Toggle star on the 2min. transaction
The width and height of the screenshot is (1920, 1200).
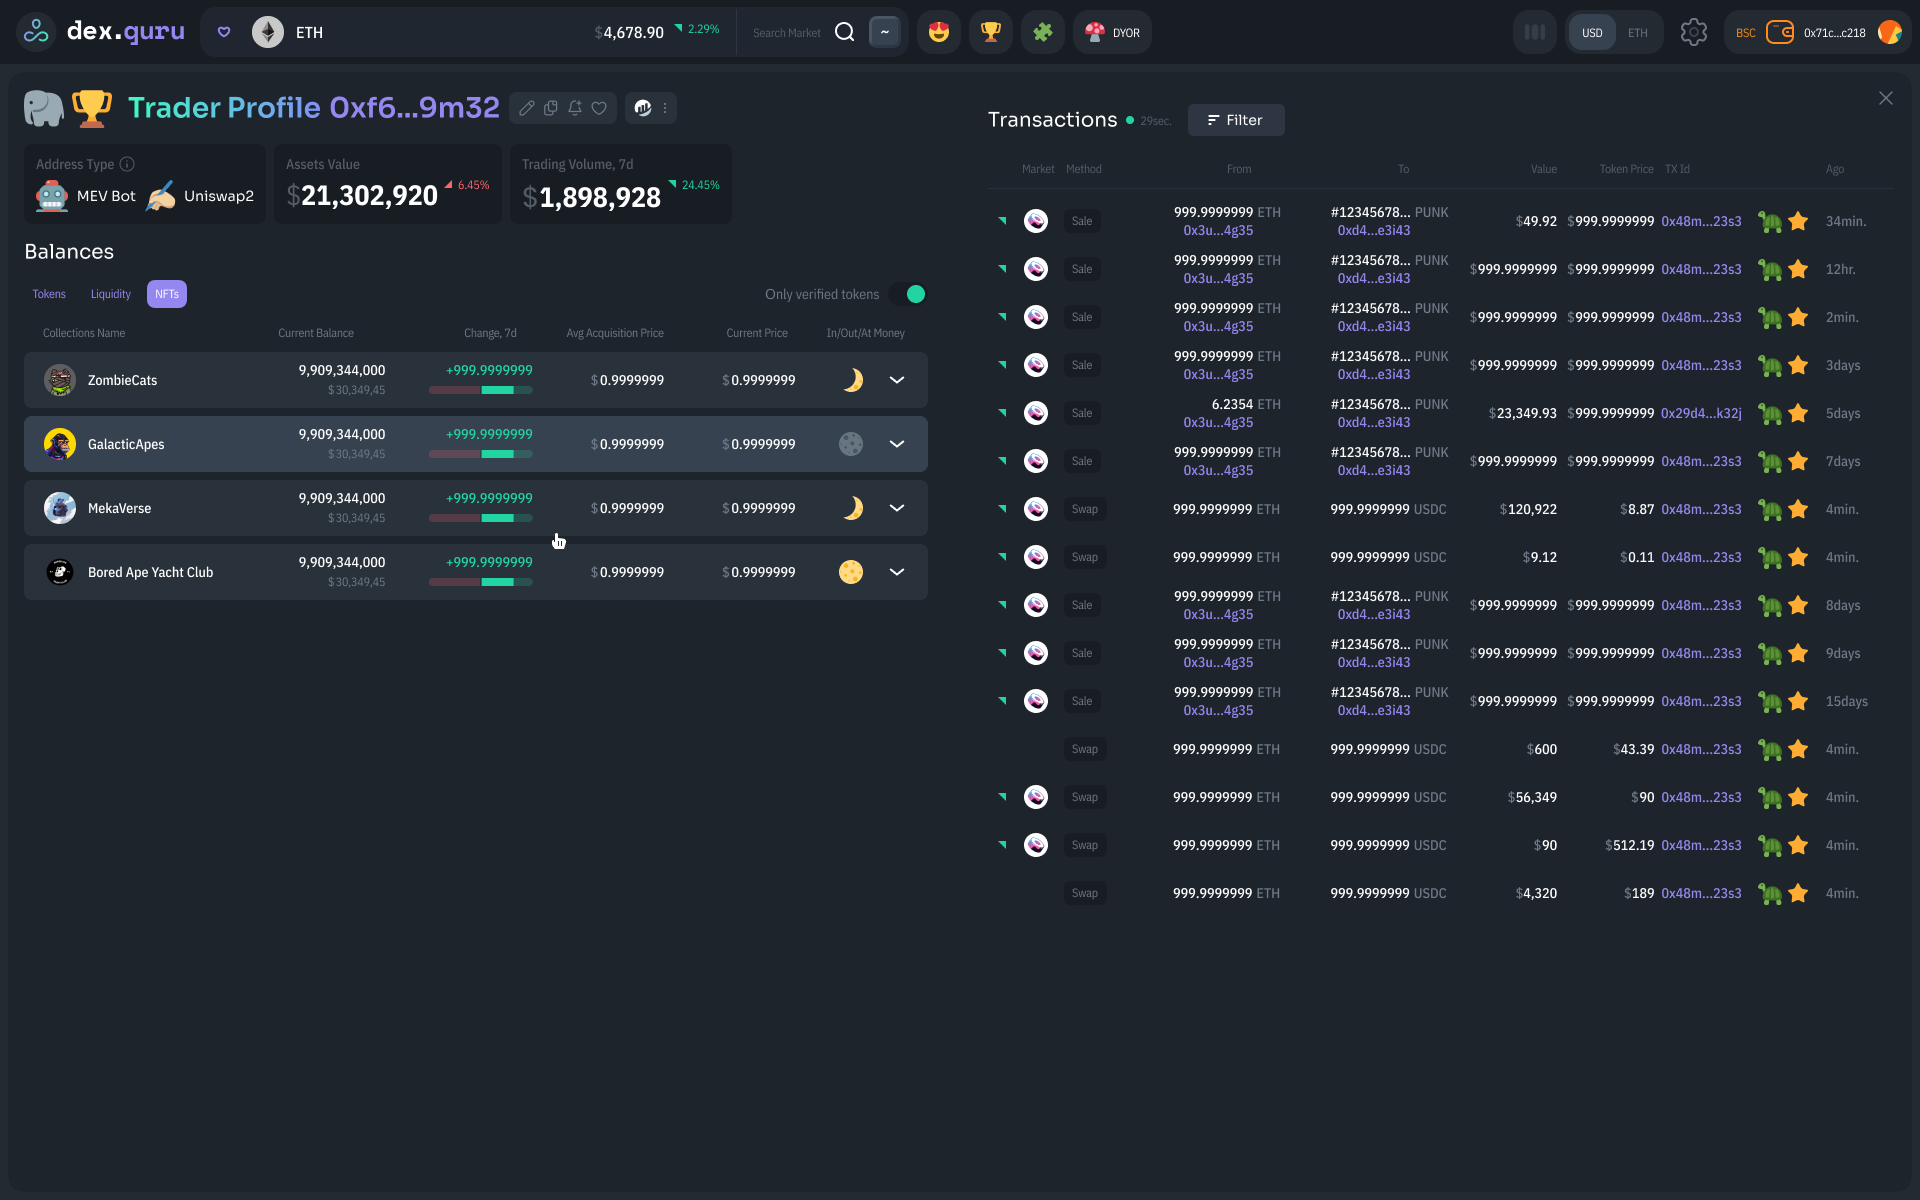coord(1798,317)
